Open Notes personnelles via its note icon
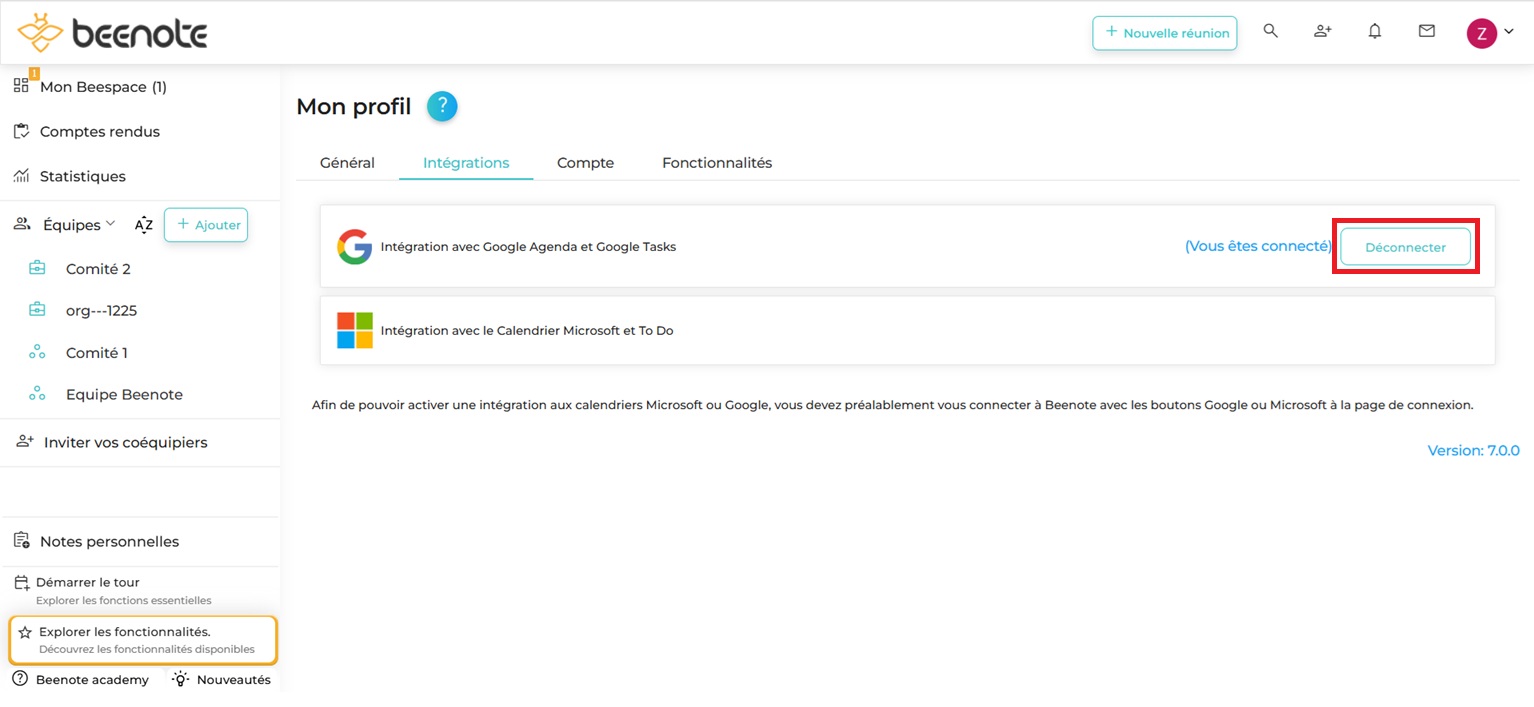Image resolution: width=1534 pixels, height=707 pixels. (20, 541)
